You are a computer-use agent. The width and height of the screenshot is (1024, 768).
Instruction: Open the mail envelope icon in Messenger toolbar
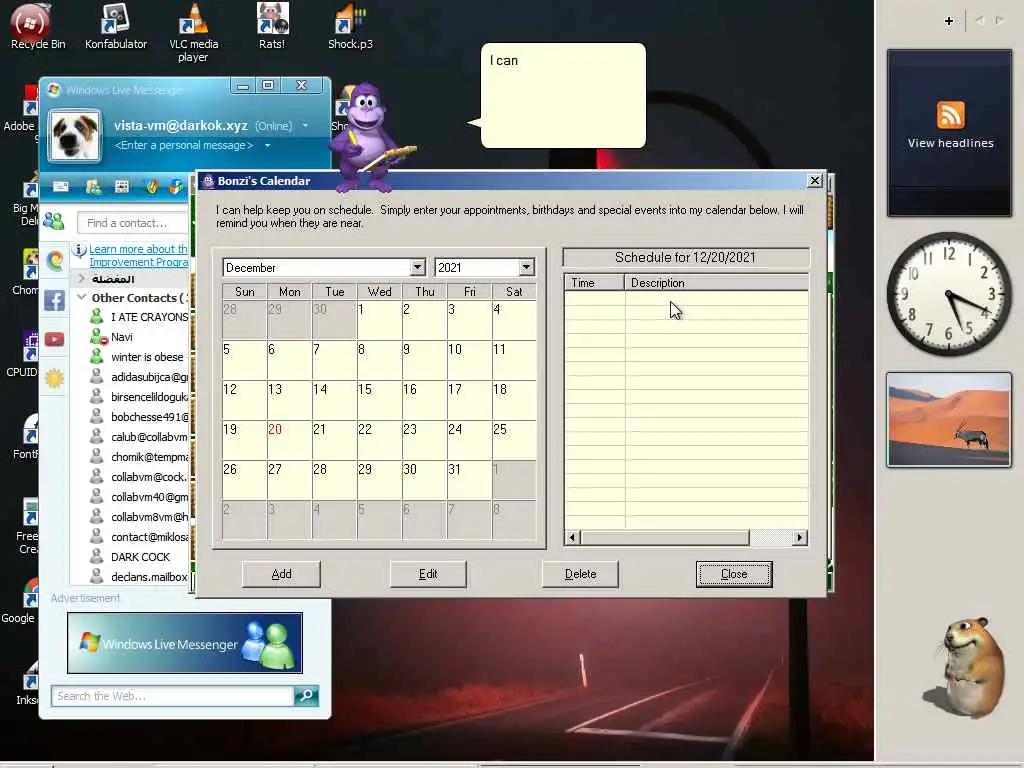(61, 187)
